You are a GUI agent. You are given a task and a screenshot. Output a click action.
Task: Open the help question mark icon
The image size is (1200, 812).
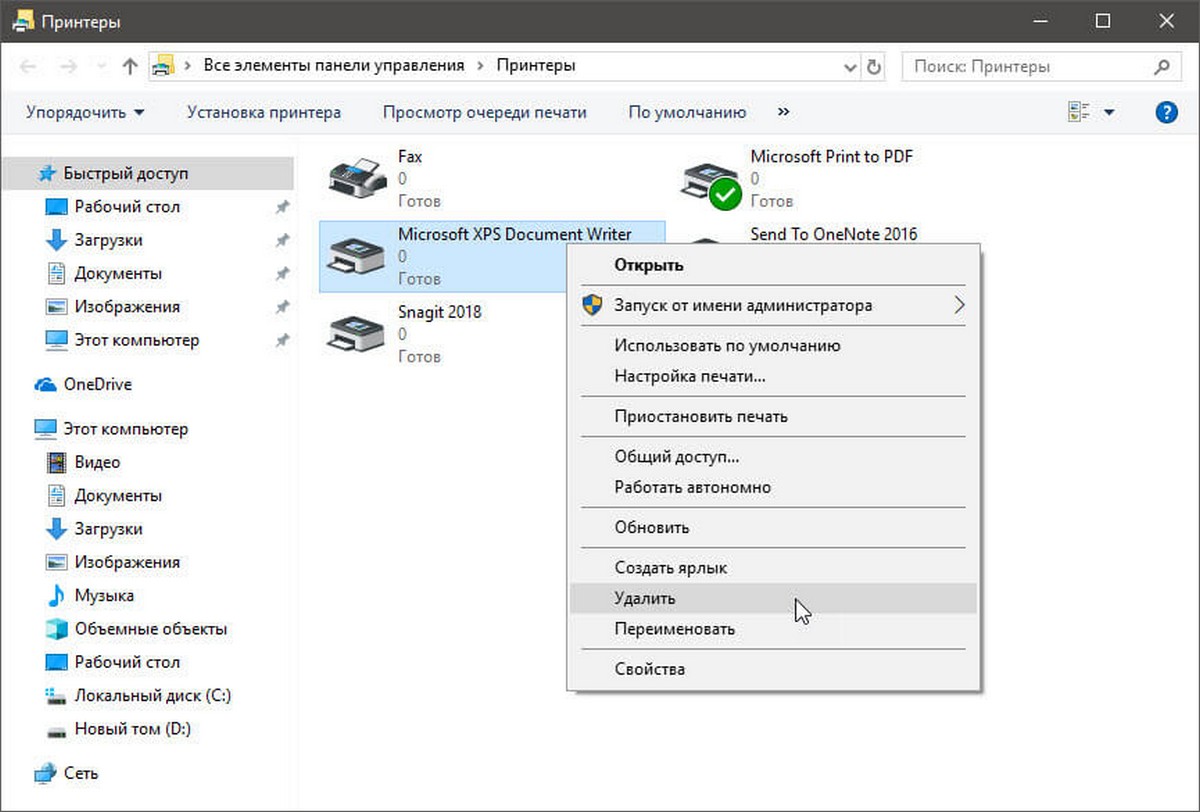1166,112
